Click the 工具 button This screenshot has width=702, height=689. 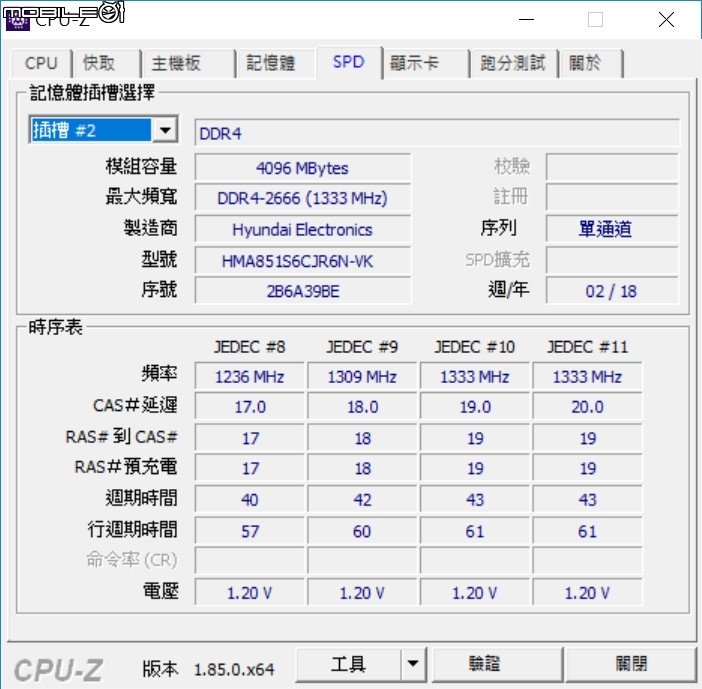[348, 664]
